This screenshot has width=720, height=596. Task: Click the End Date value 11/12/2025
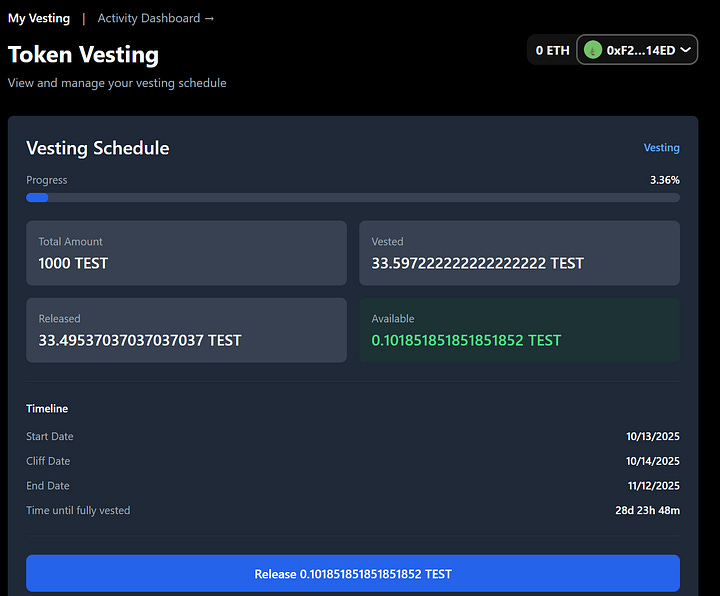653,486
